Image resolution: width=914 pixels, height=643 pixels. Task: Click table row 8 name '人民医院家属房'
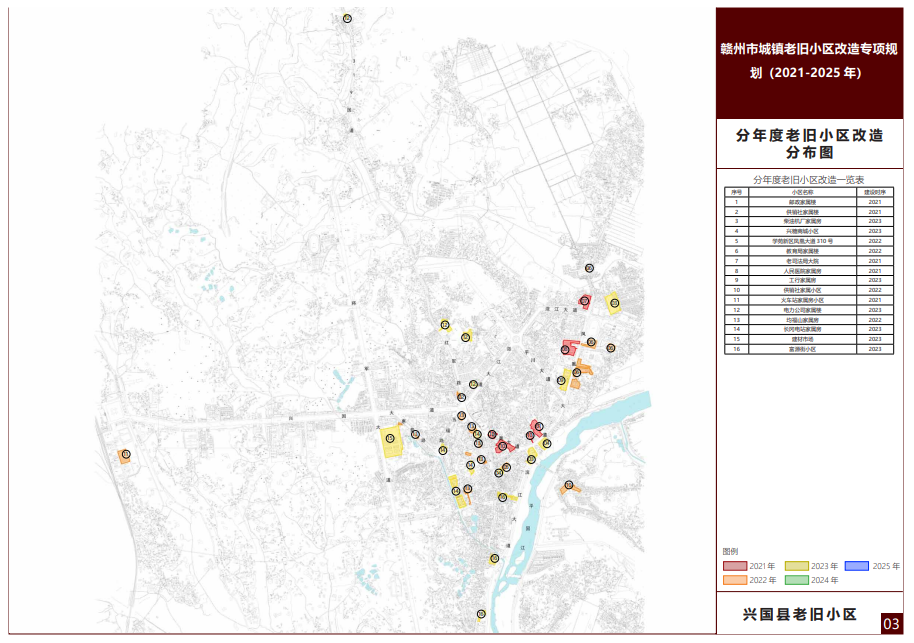(803, 271)
